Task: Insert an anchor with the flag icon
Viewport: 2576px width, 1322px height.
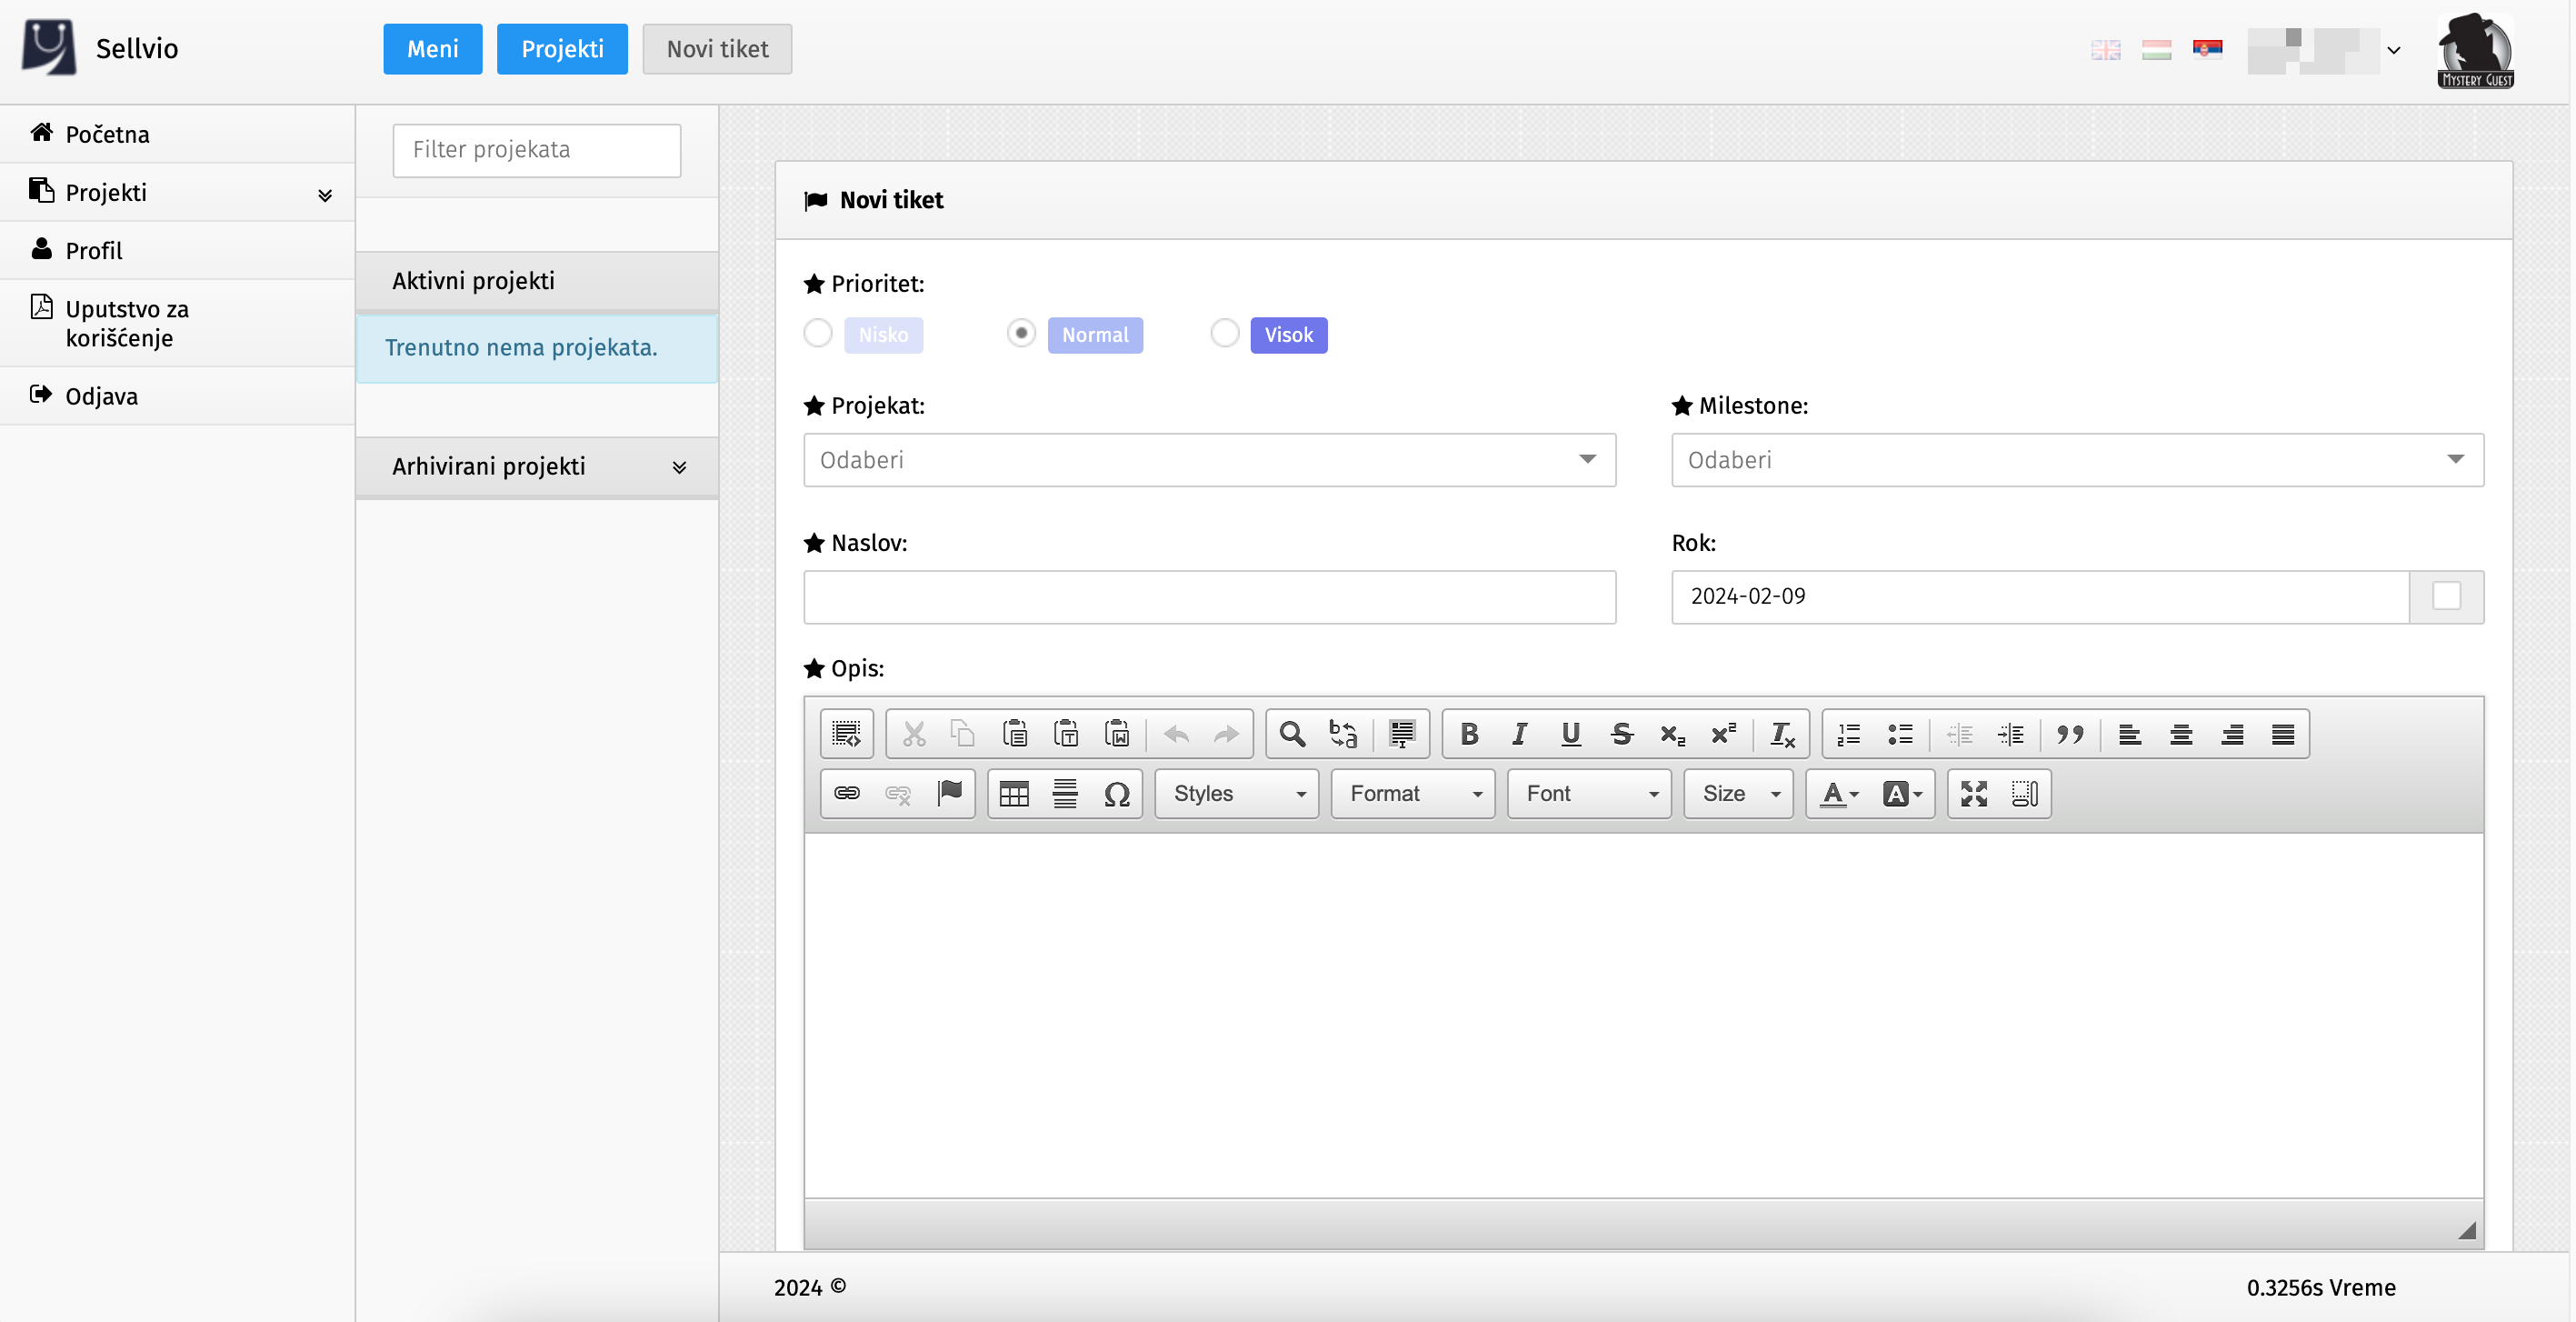Action: (949, 793)
